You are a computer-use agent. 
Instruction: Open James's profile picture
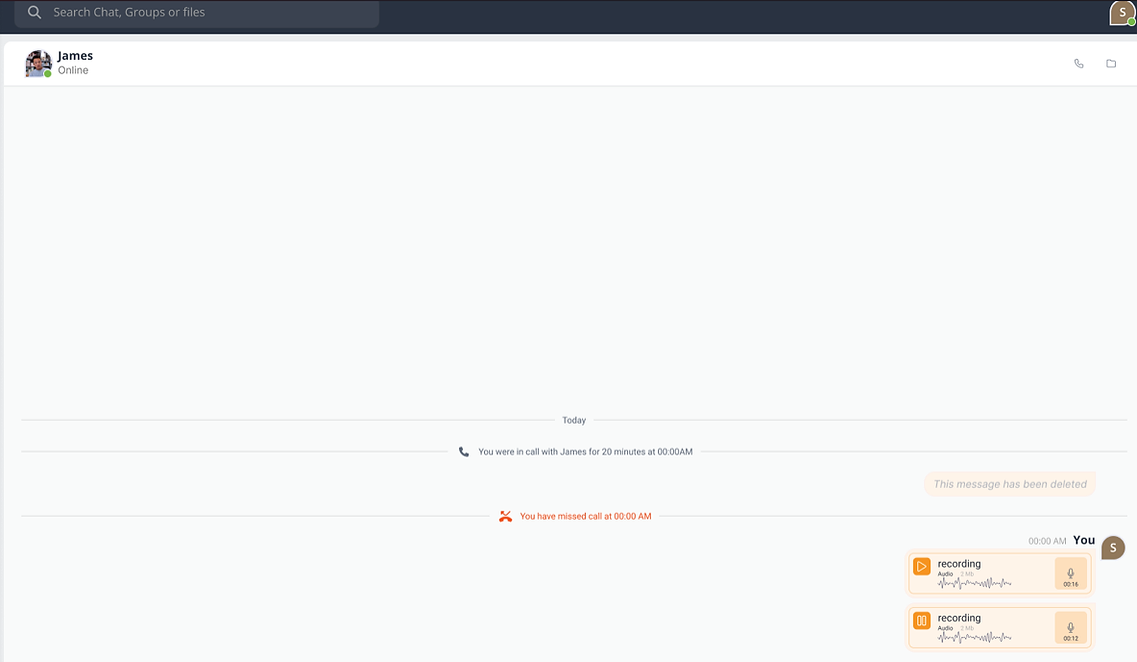pyautogui.click(x=38, y=63)
